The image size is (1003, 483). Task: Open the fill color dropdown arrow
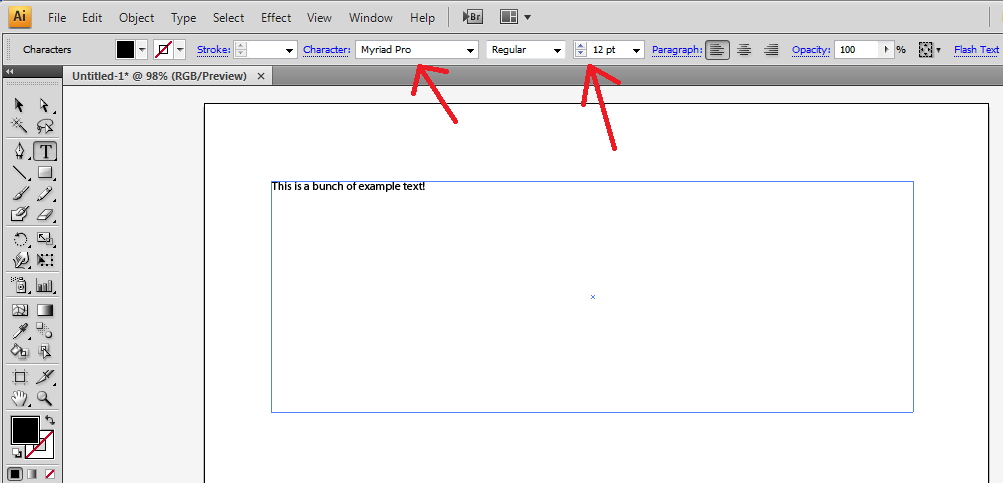tap(142, 50)
